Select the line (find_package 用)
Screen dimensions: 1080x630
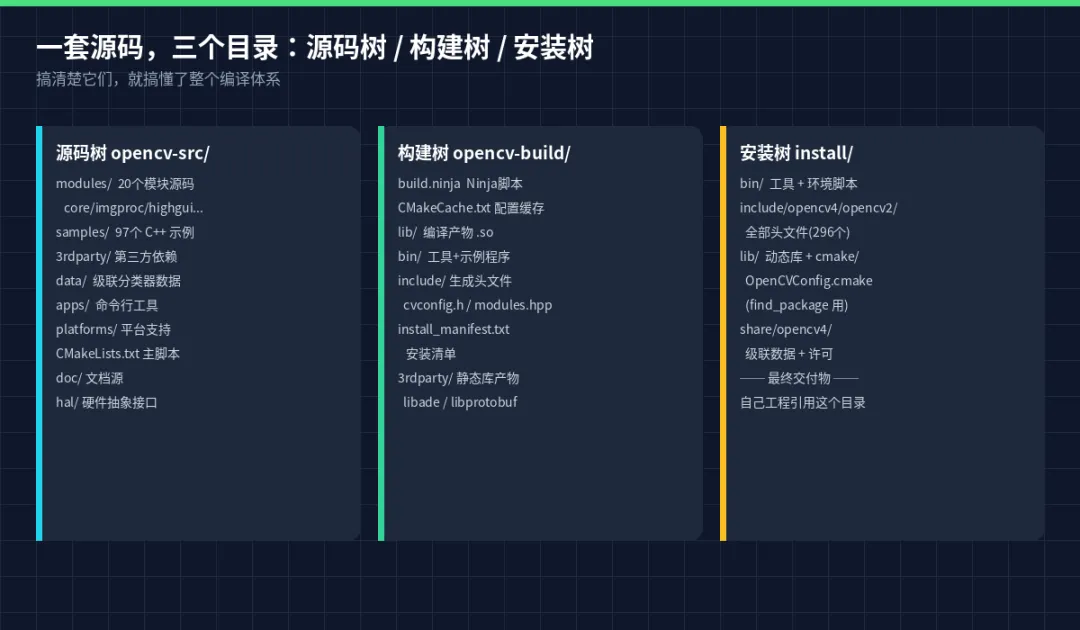(796, 305)
